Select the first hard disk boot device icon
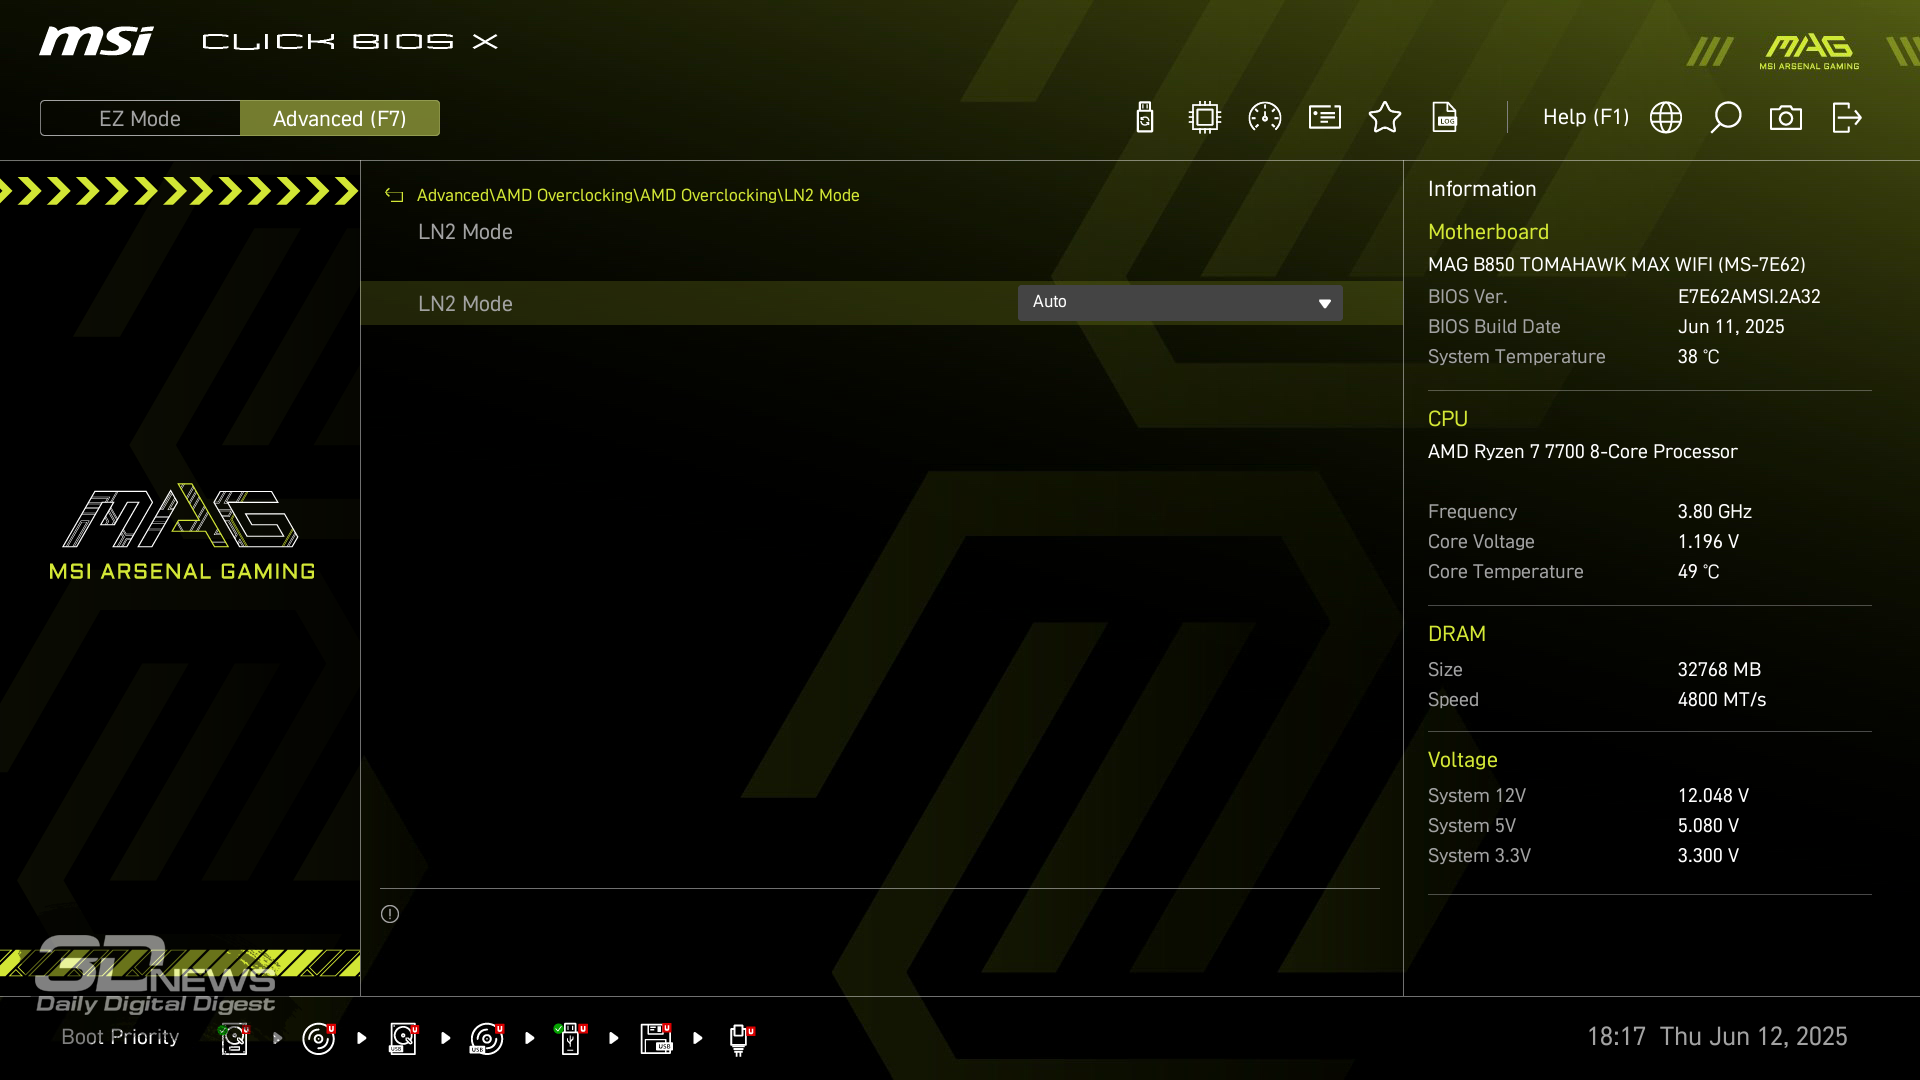 click(x=234, y=1039)
